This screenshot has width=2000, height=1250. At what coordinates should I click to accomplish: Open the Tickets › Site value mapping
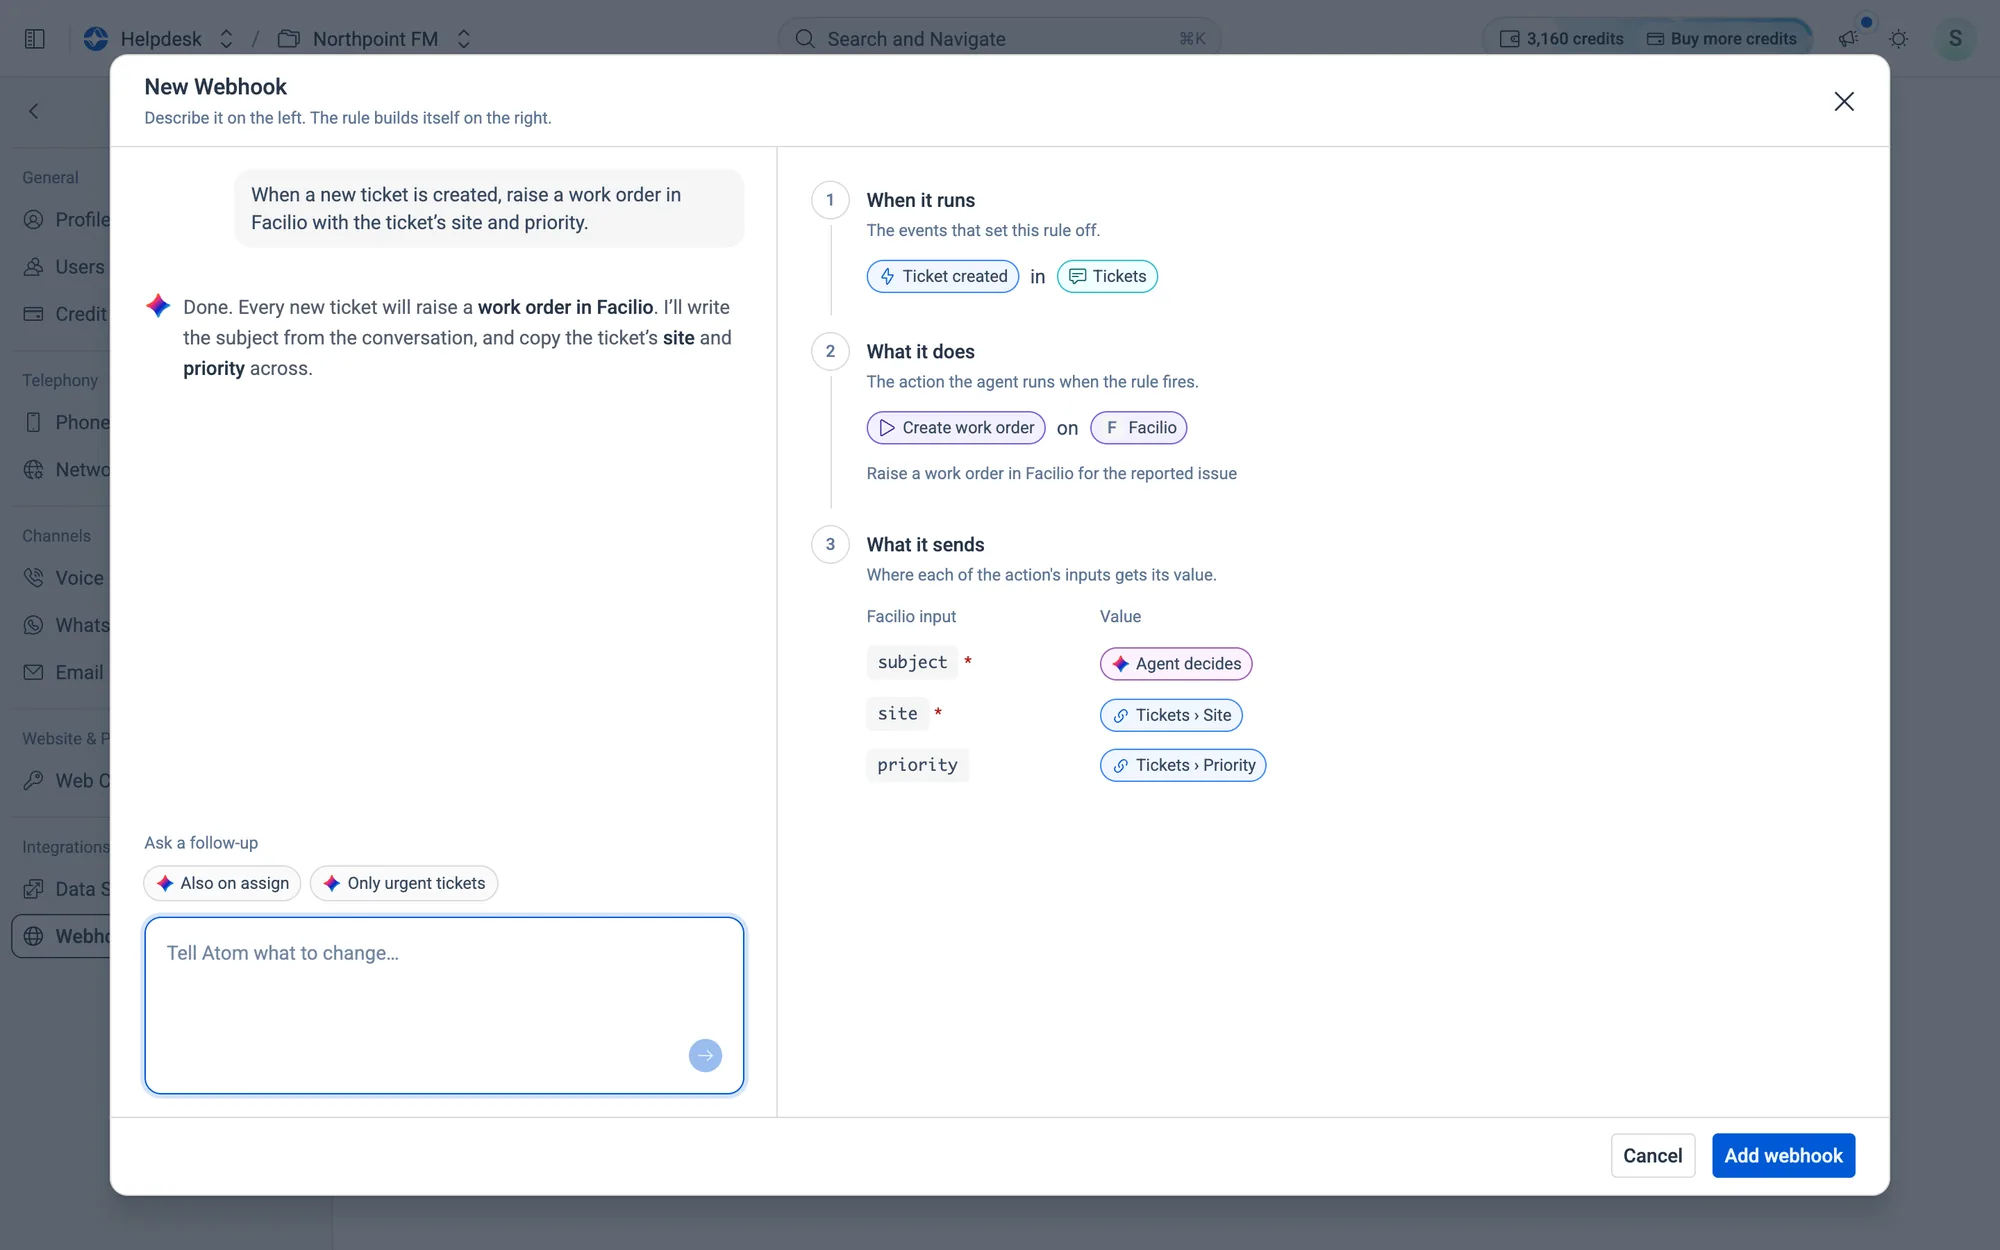(x=1171, y=715)
